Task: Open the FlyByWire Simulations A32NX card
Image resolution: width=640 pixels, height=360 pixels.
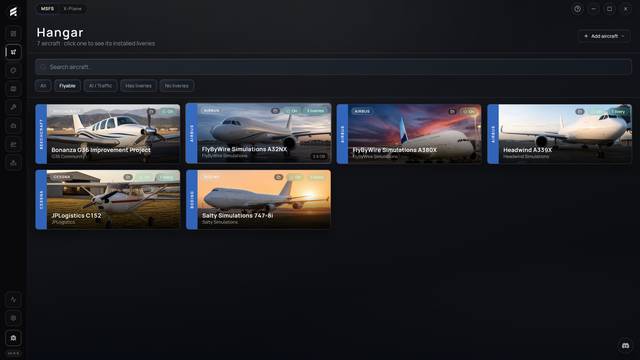Action: (x=258, y=133)
